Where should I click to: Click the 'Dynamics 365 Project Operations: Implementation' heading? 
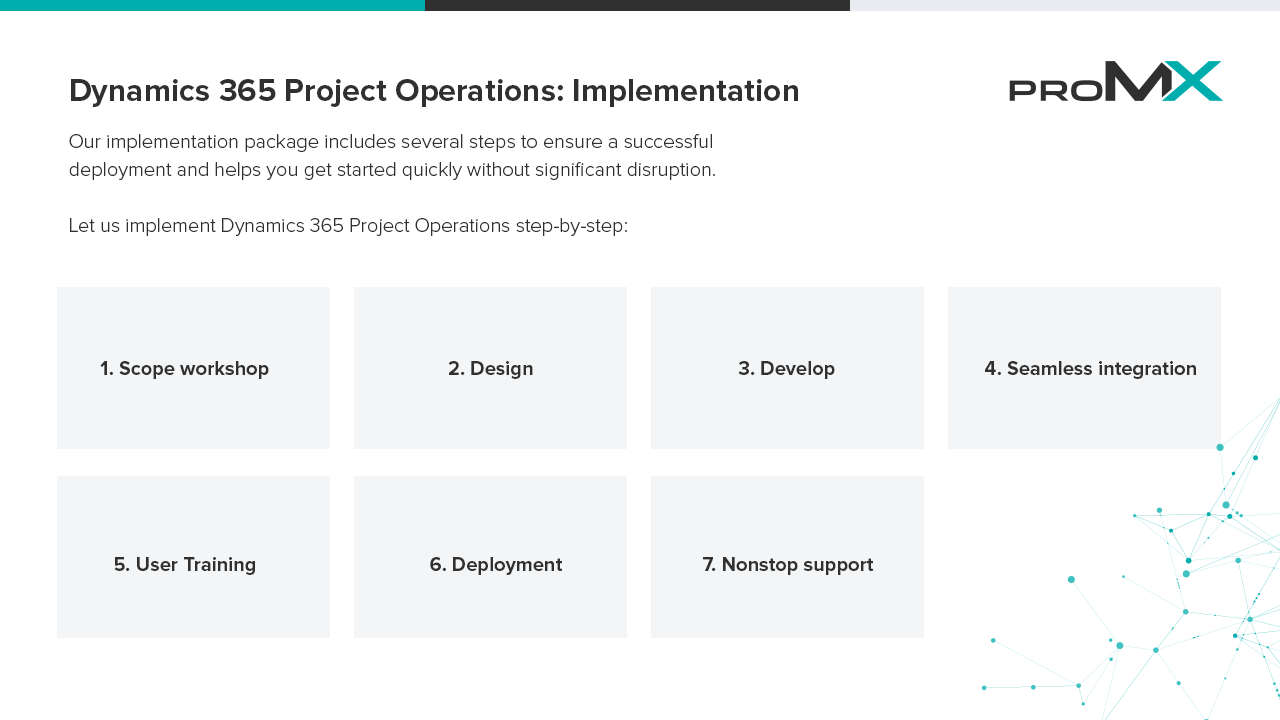coord(434,91)
